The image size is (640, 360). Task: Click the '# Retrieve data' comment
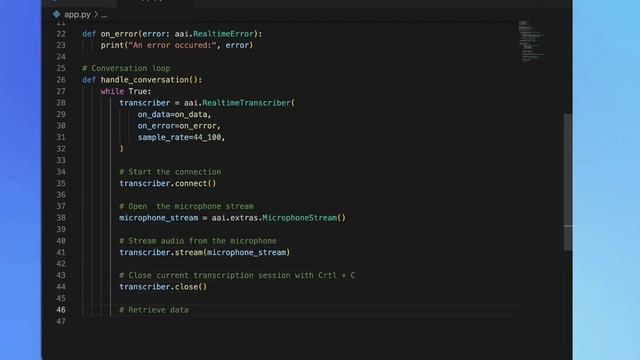point(154,310)
